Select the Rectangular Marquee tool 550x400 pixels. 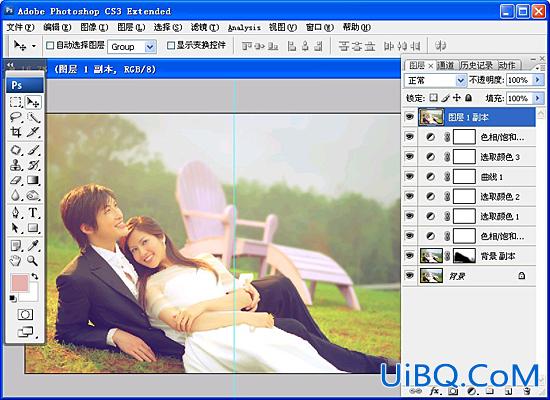(16, 102)
